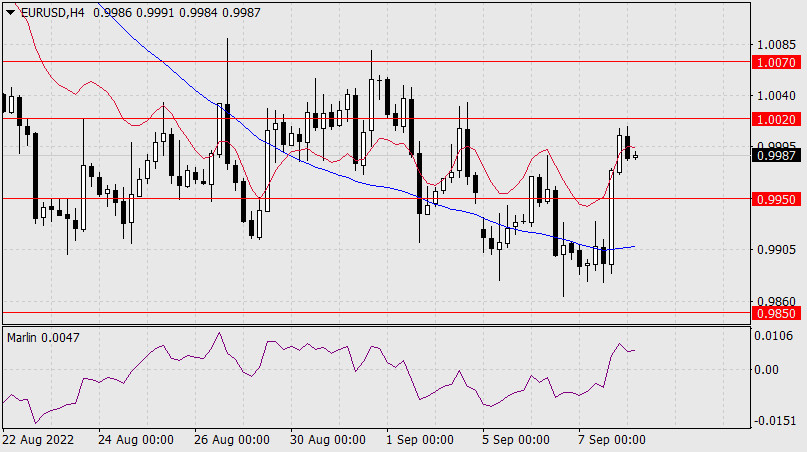807x452 pixels.
Task: Click the 7 Sep 00:00 date marker
Action: coord(610,440)
